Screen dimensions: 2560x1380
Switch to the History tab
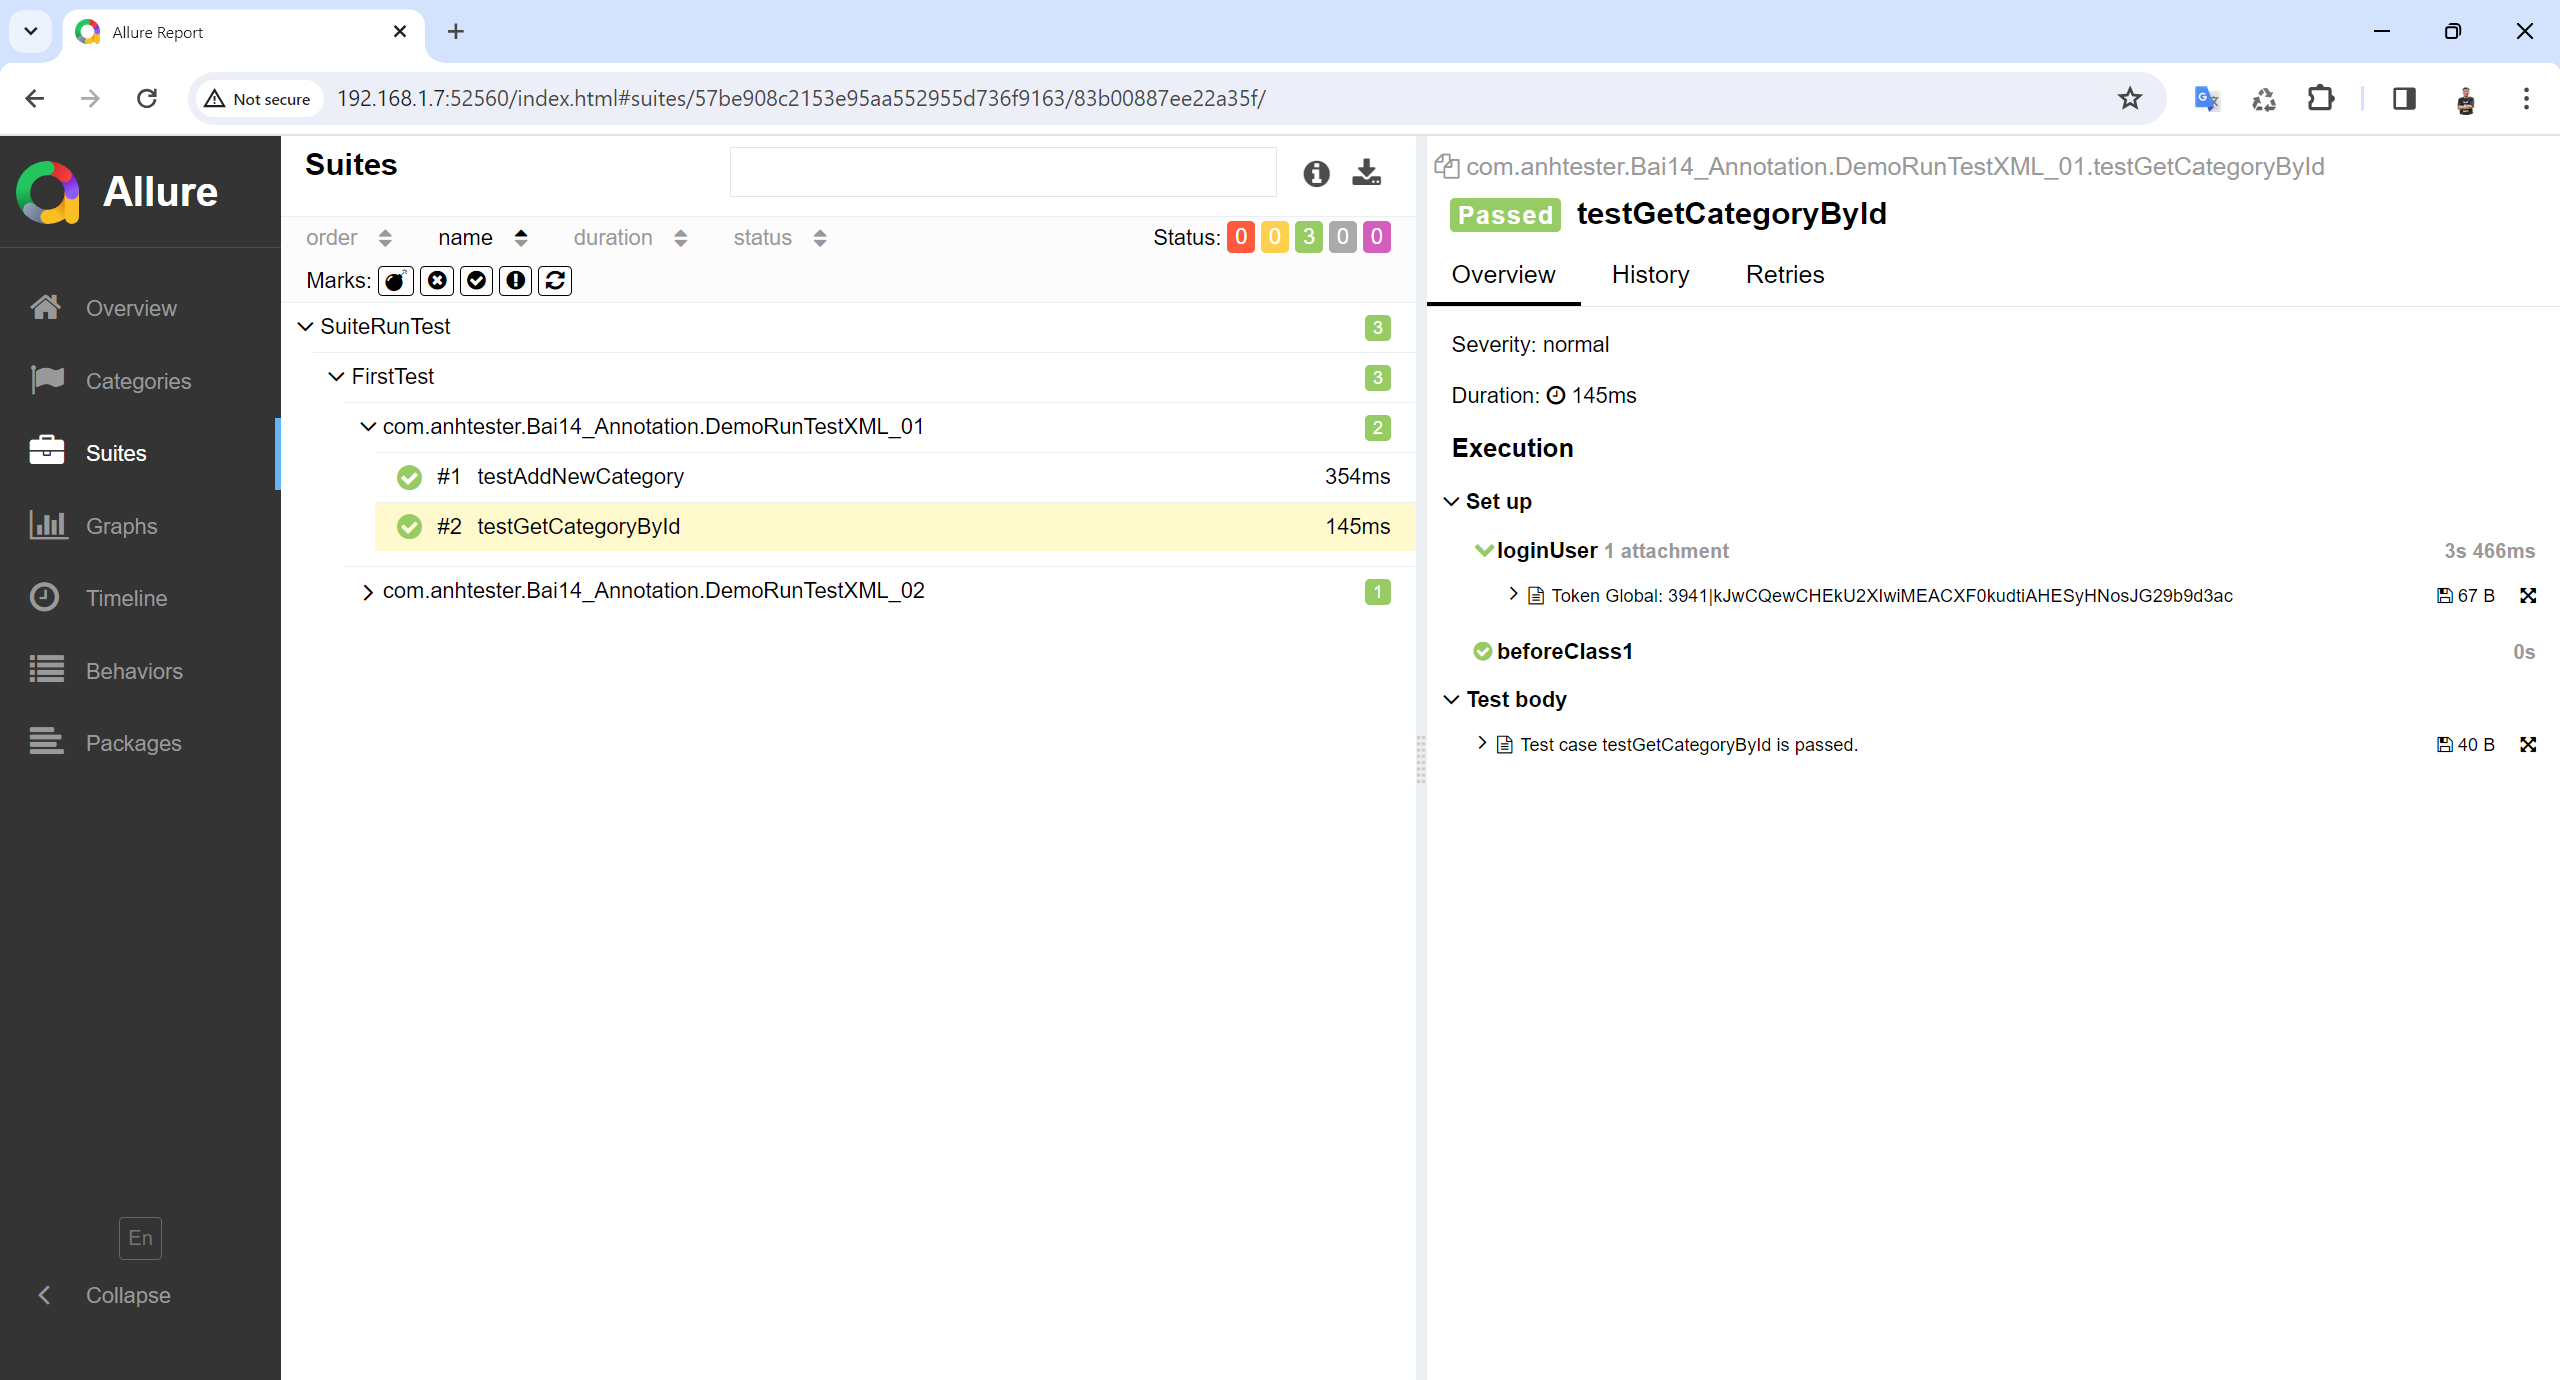1650,275
